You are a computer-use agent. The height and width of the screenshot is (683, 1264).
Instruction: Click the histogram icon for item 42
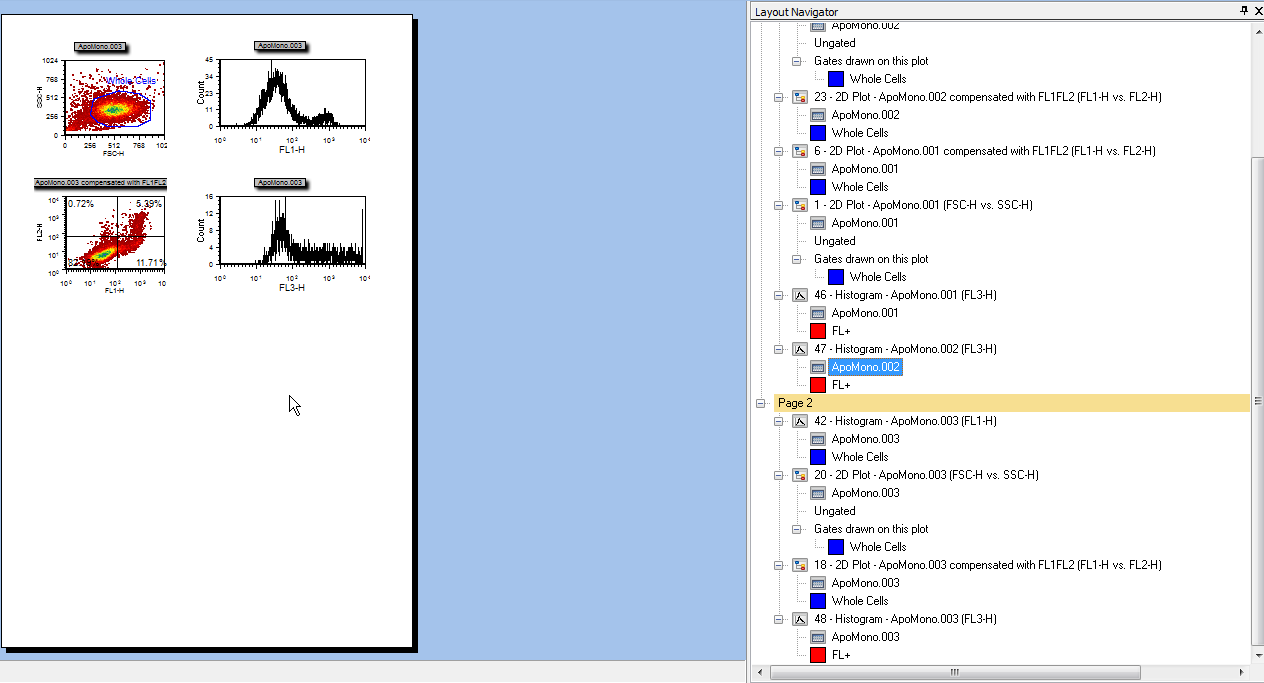point(799,421)
